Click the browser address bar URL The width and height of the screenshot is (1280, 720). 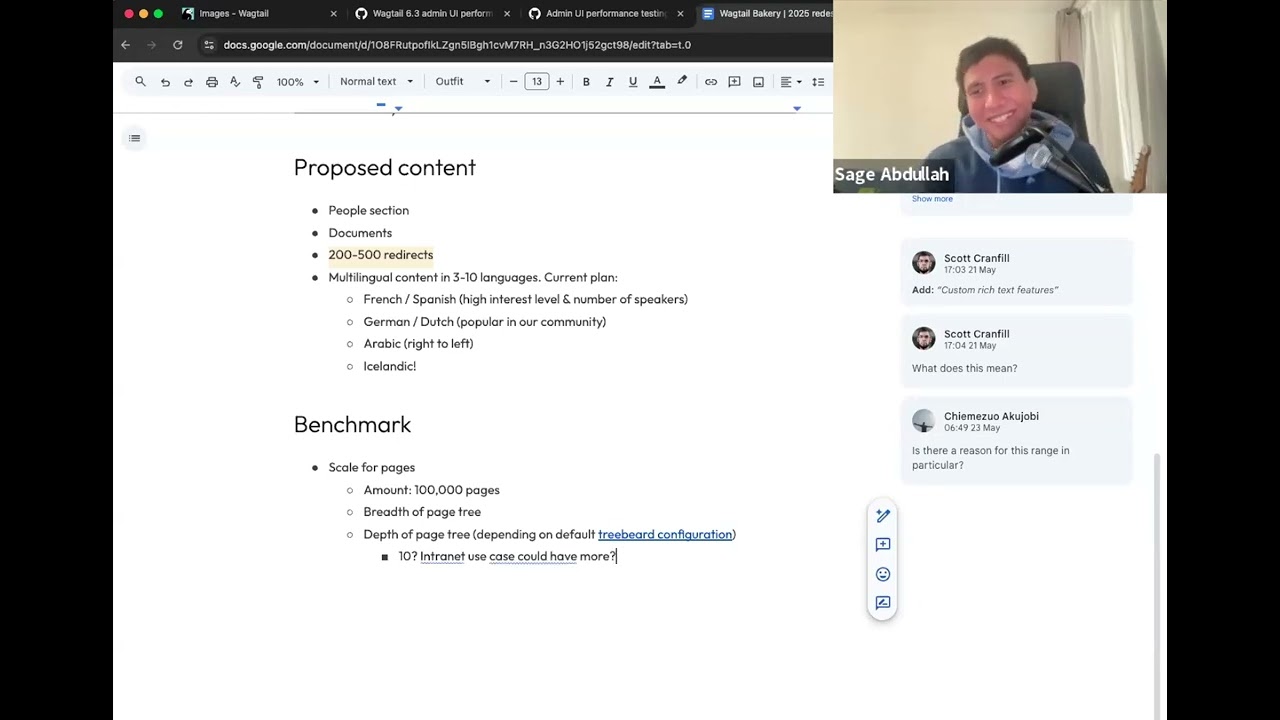(x=457, y=45)
